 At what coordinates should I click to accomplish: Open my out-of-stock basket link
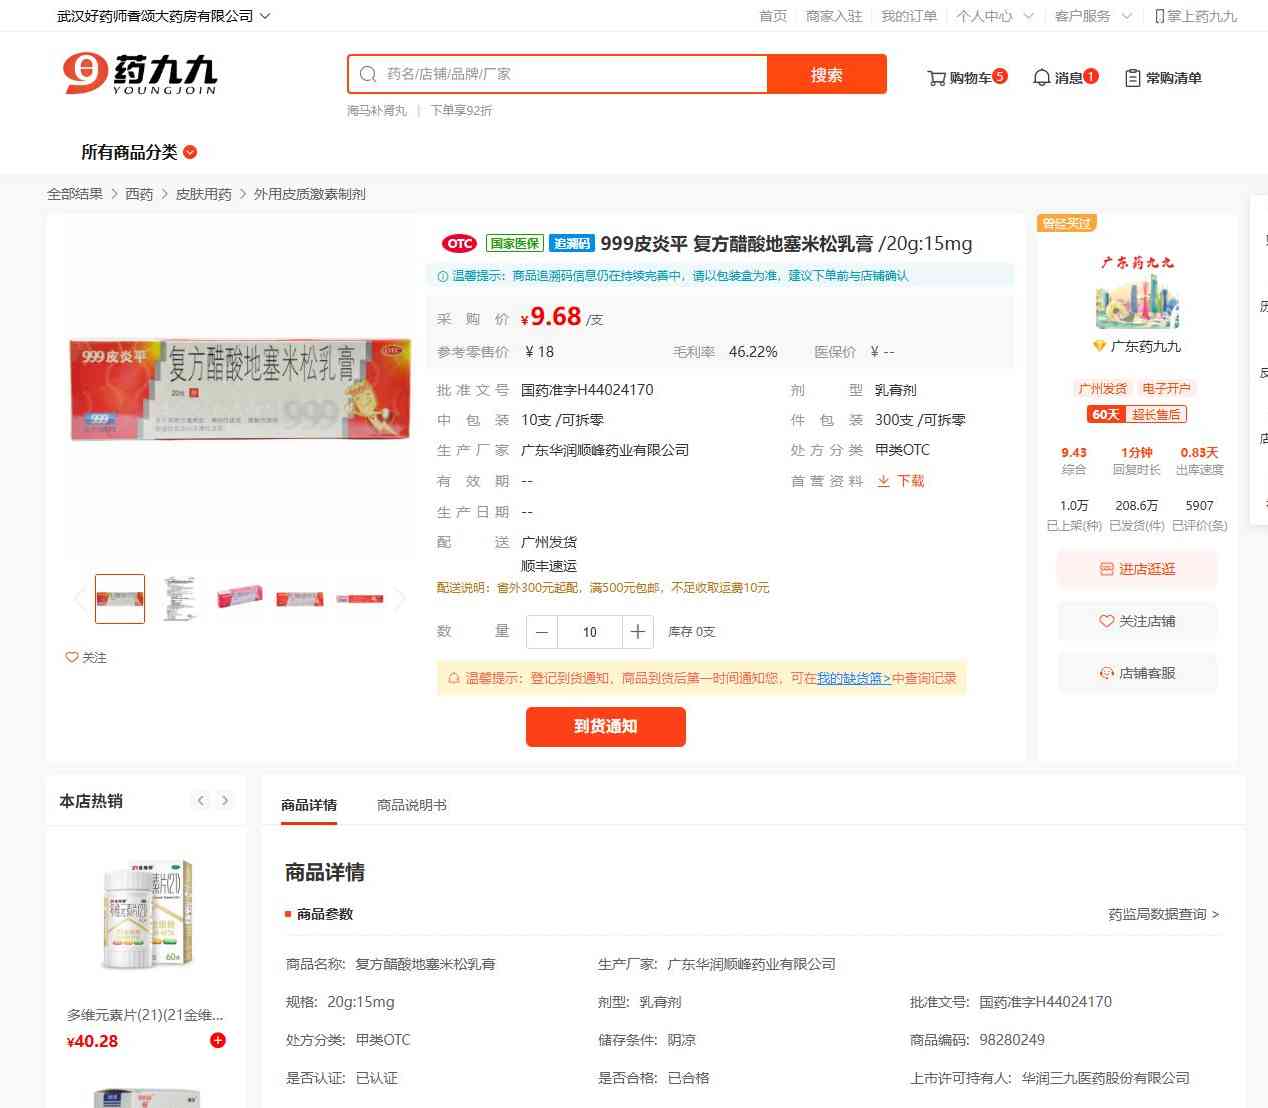853,678
